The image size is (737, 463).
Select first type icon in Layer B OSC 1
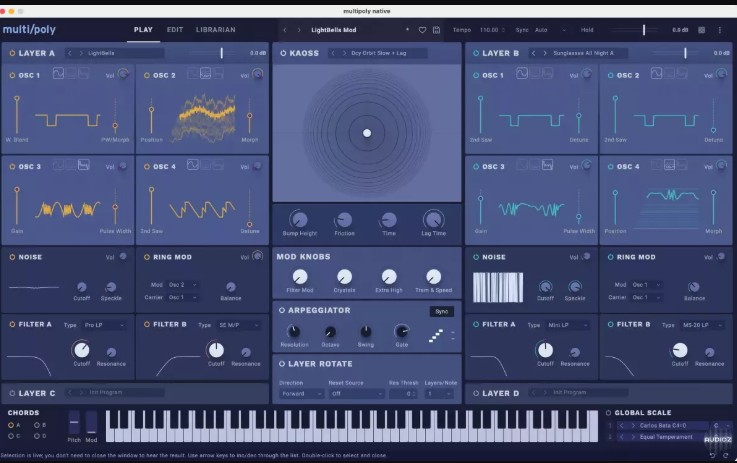coord(522,73)
